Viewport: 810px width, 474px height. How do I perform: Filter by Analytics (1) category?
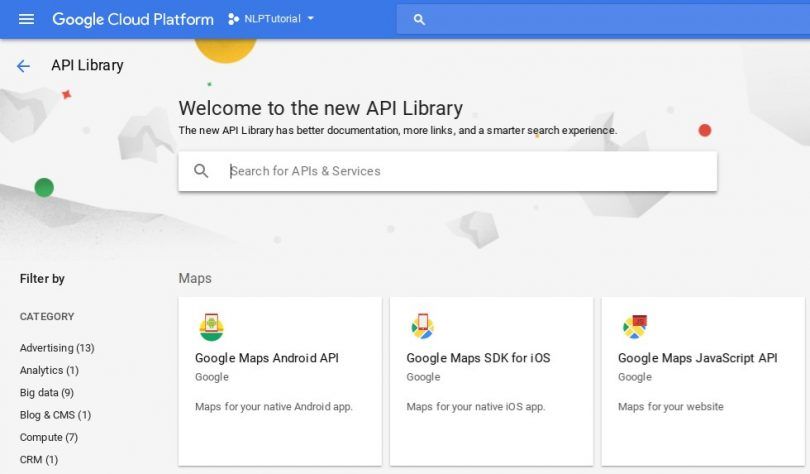coord(49,370)
